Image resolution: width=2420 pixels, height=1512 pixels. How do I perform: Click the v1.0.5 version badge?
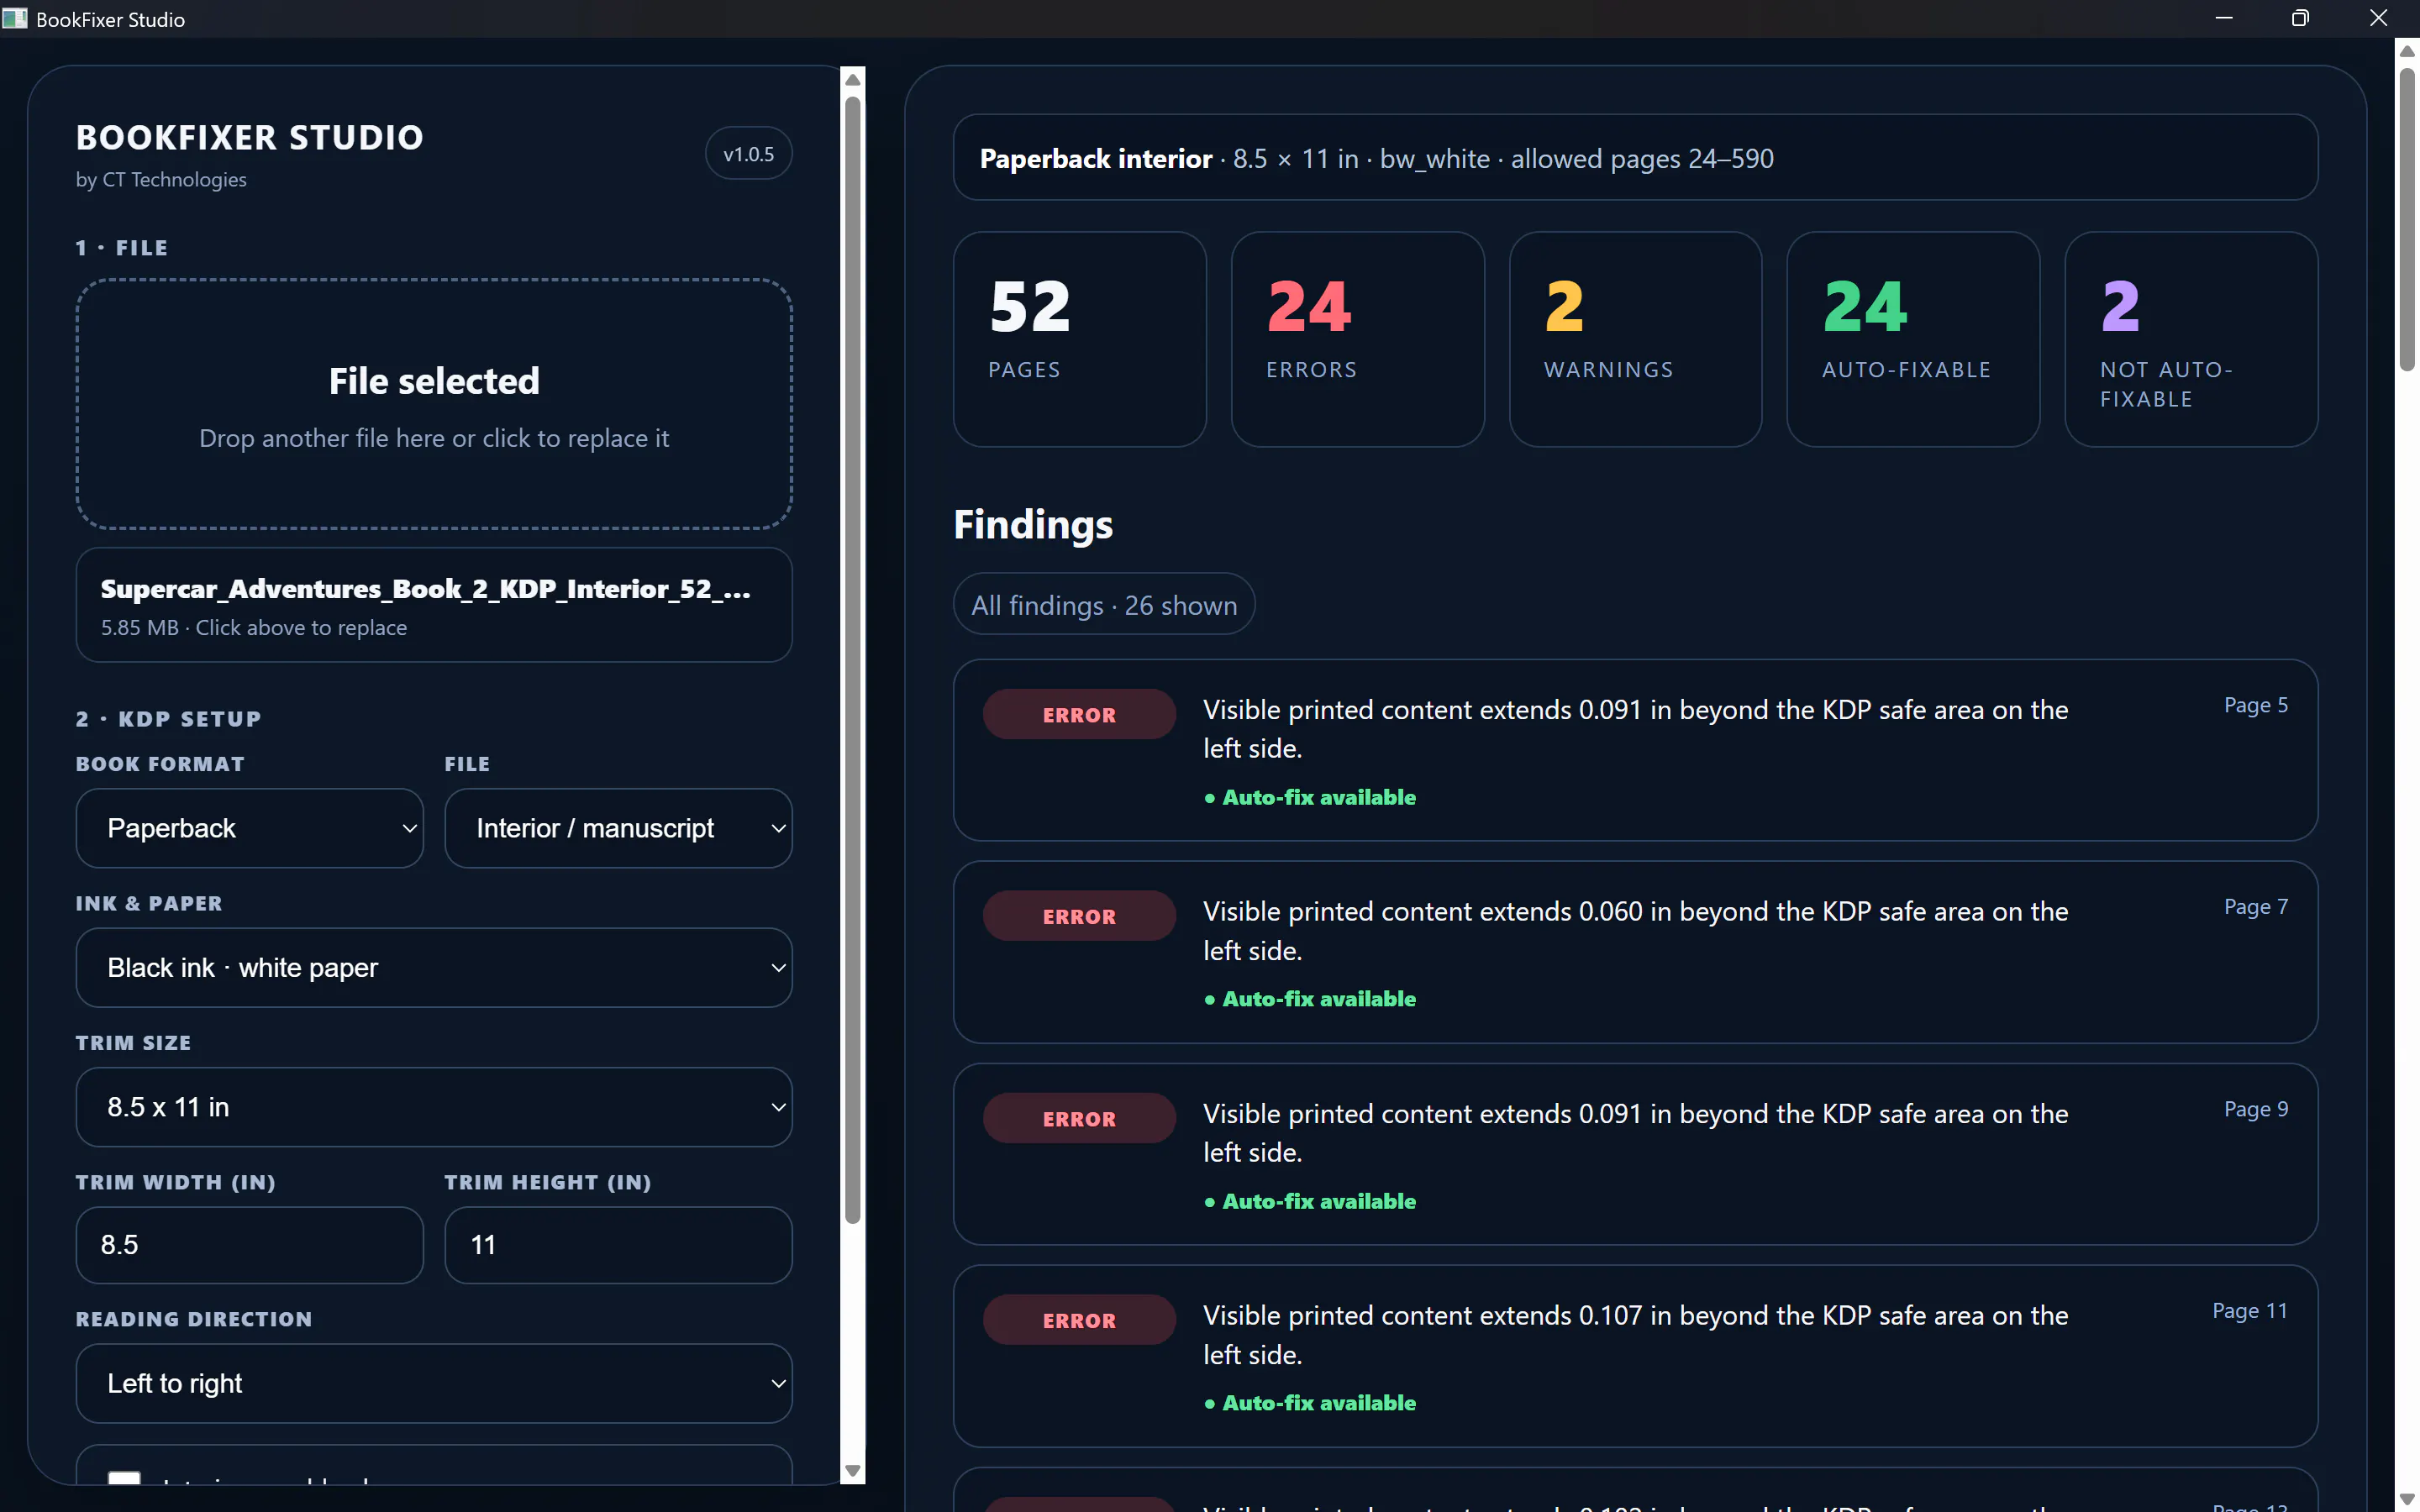(x=748, y=154)
